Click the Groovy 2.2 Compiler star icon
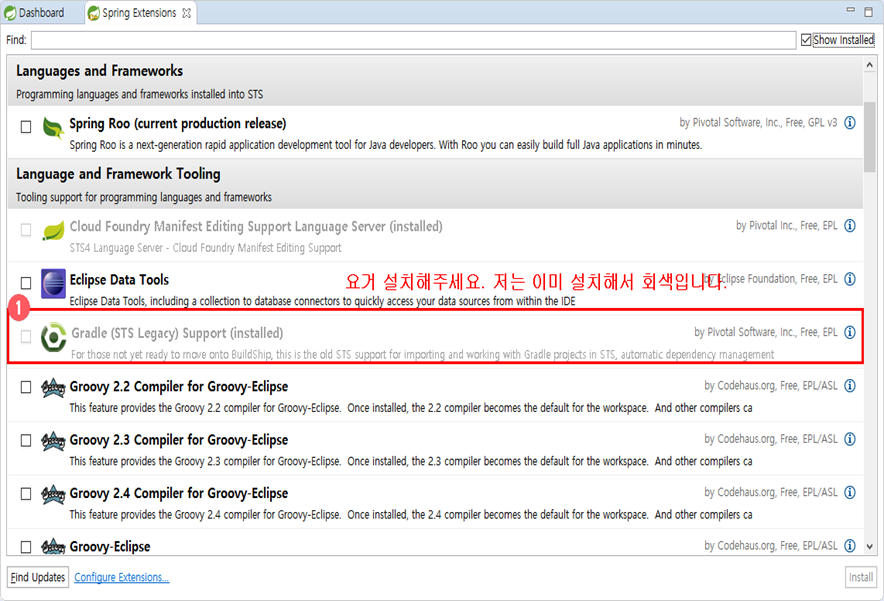884x601 pixels. pos(53,388)
